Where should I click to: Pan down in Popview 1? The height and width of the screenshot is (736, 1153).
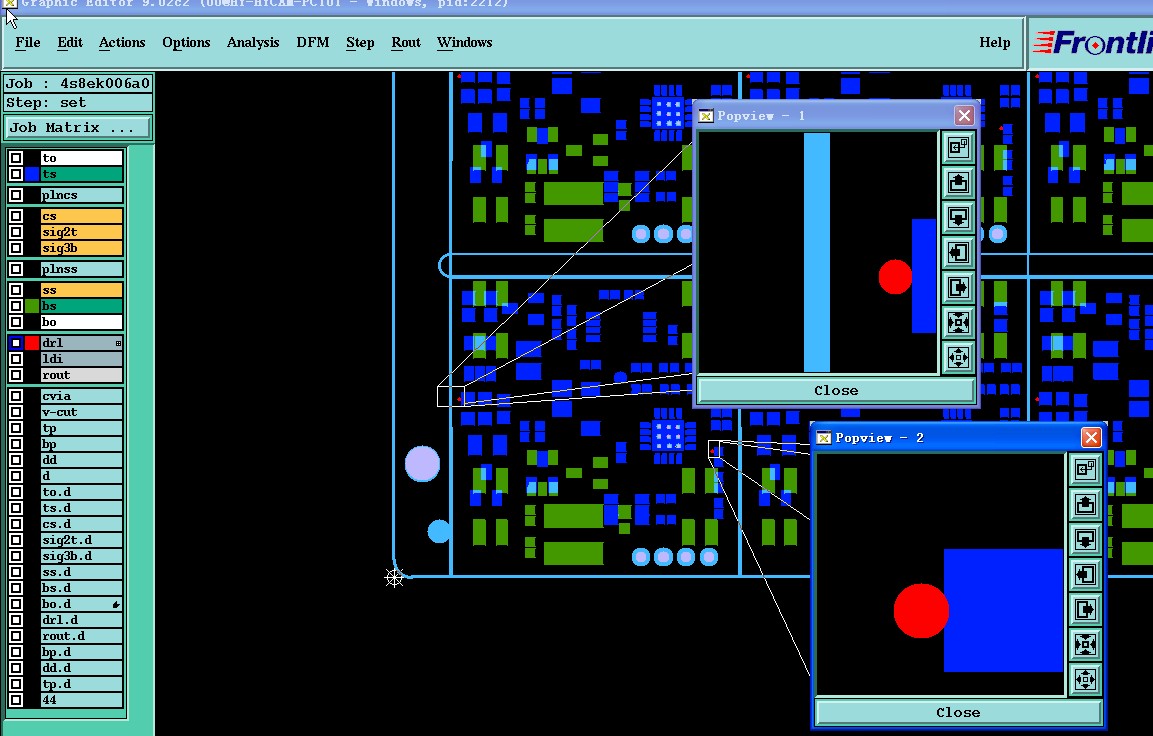coord(958,218)
